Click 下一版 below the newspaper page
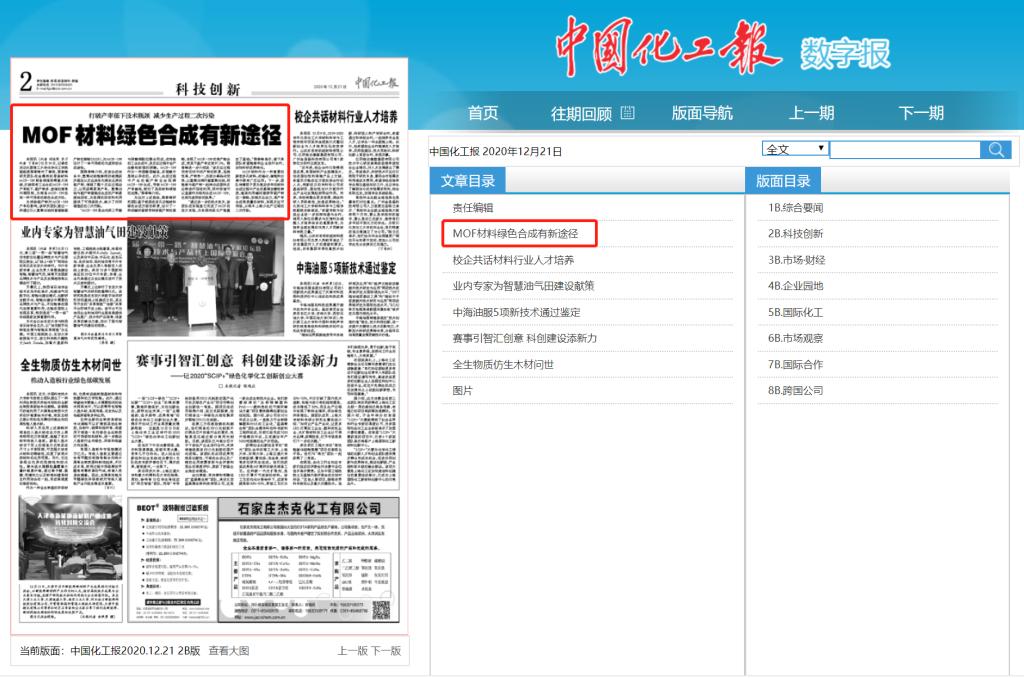Viewport: 1024px width, 678px height. pyautogui.click(x=386, y=651)
